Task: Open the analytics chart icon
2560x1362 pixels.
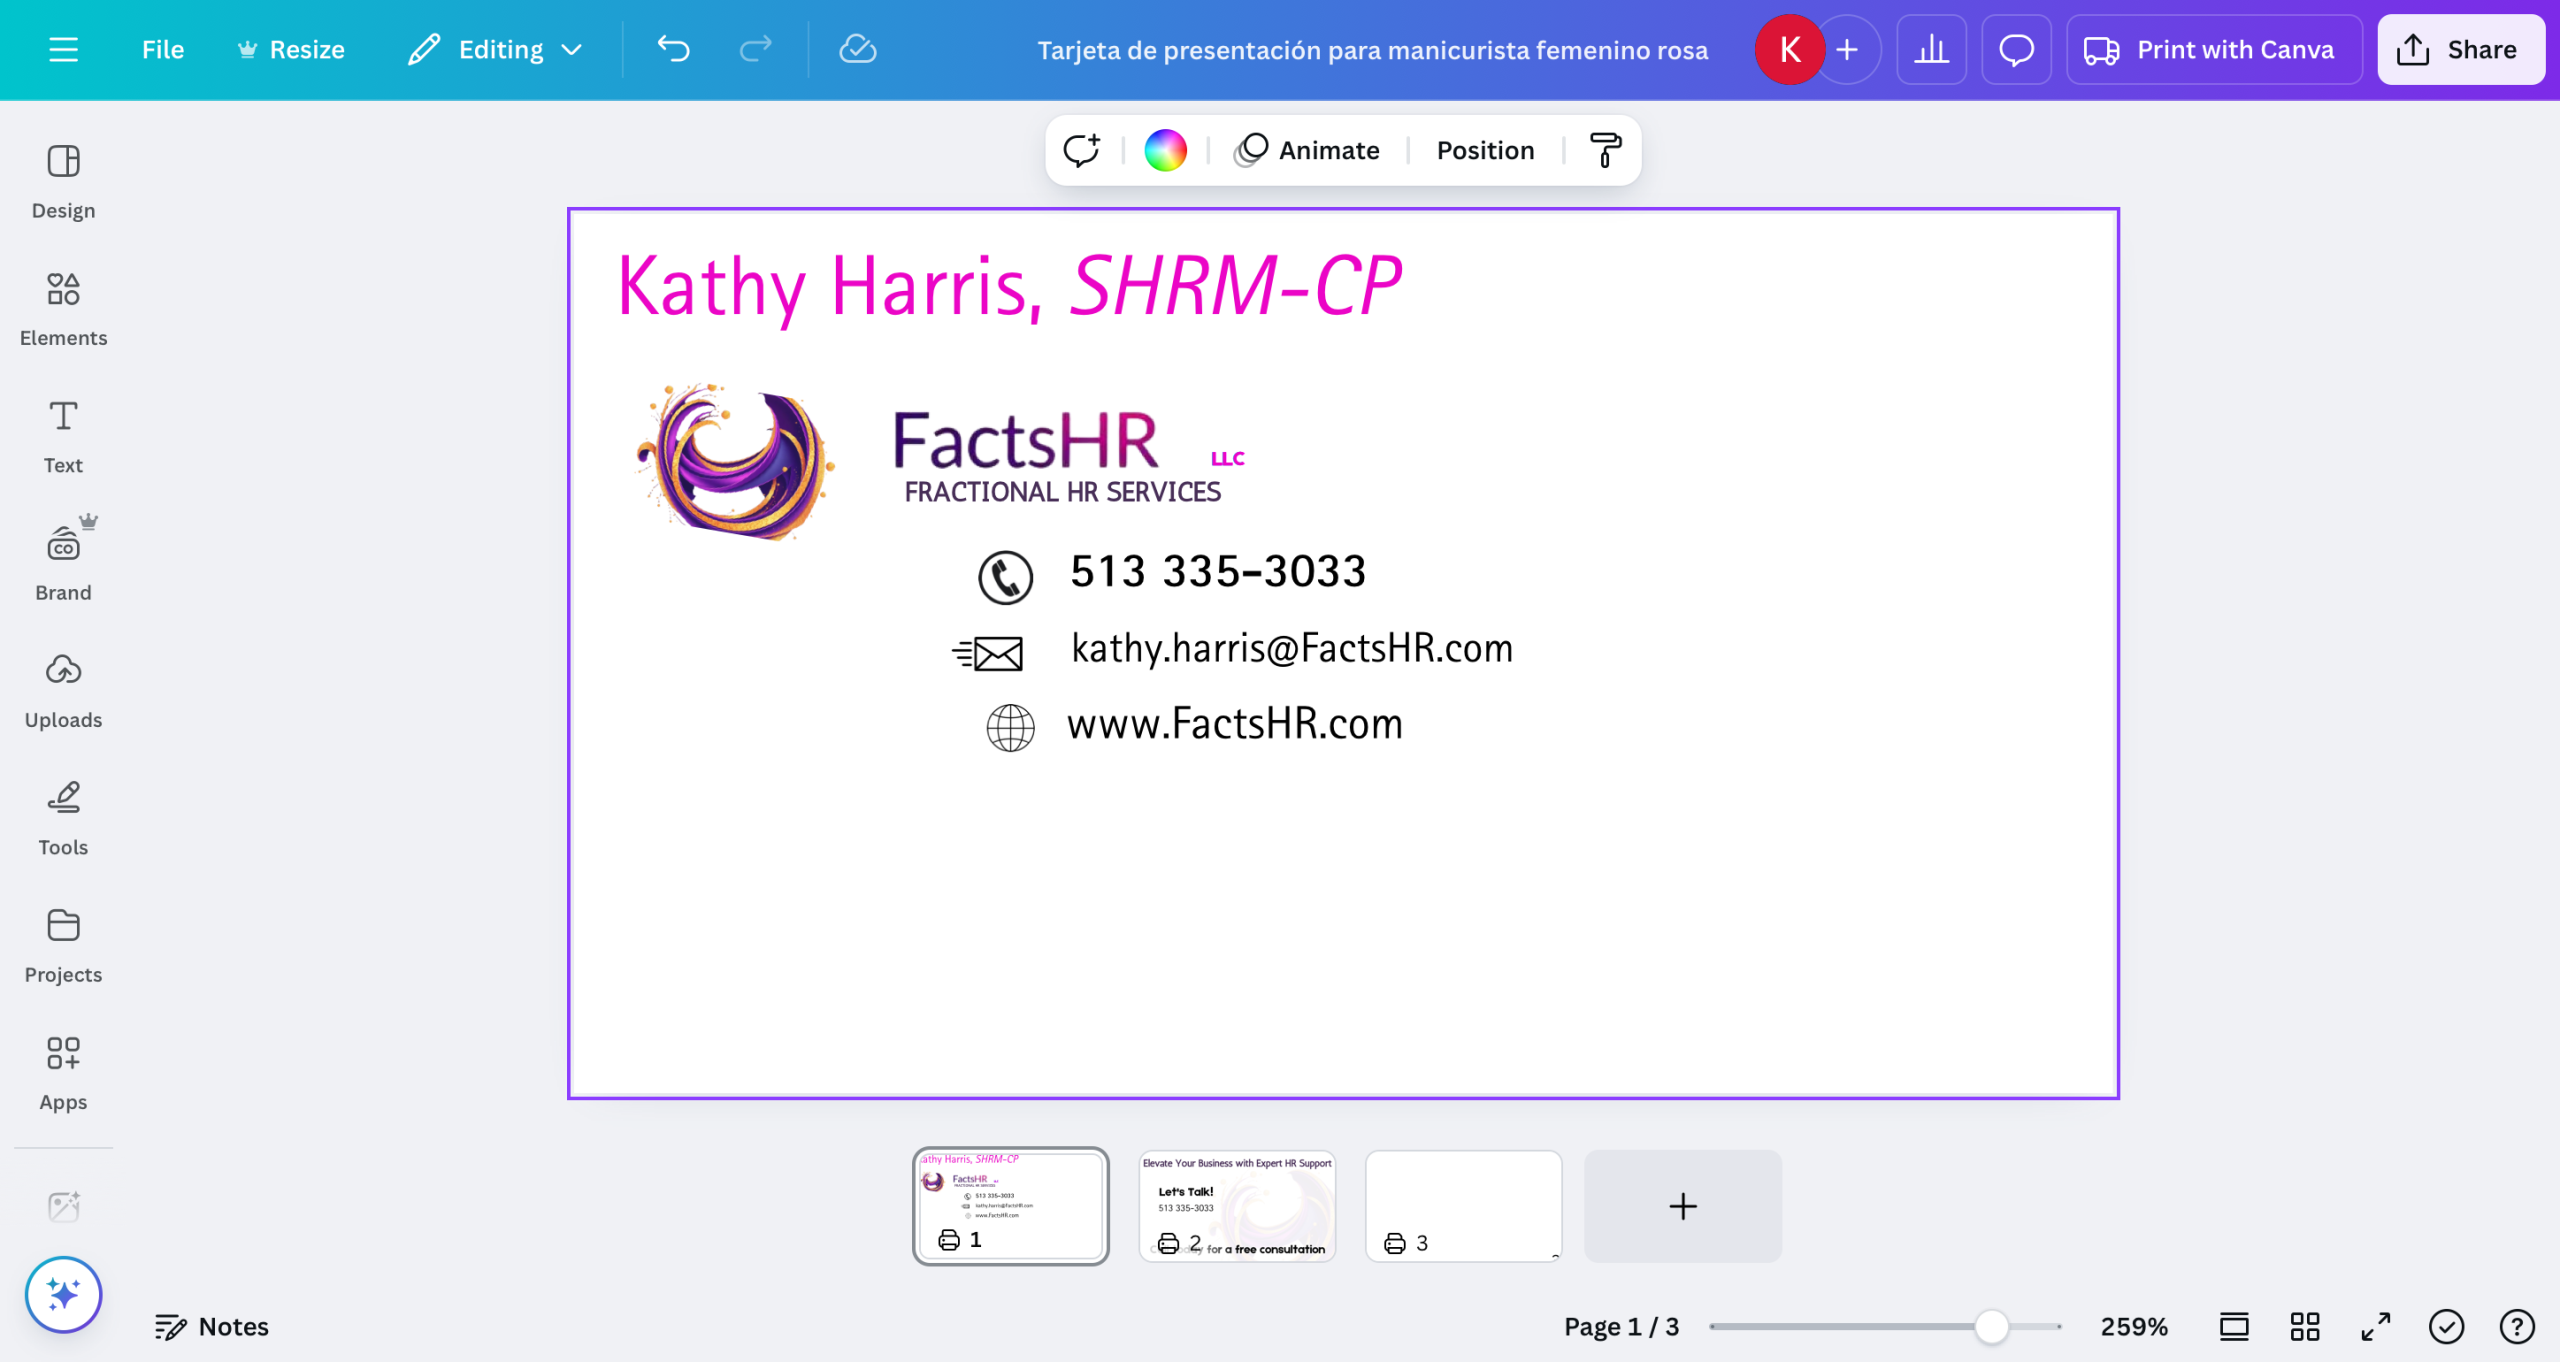Action: pos(1931,50)
